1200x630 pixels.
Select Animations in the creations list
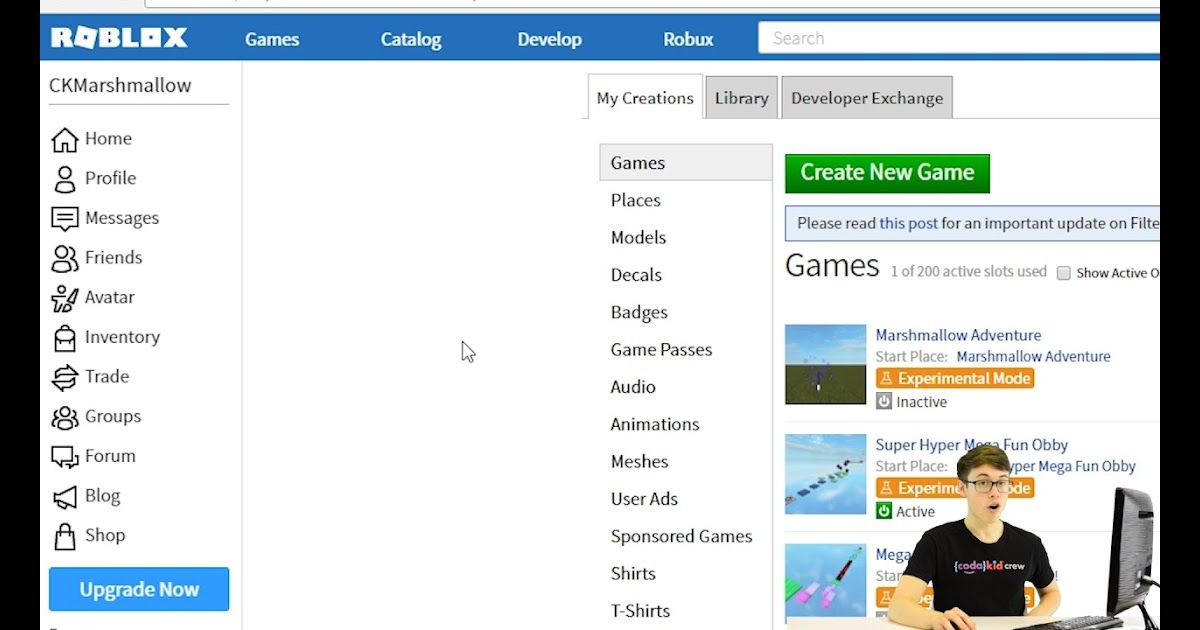[x=655, y=424]
